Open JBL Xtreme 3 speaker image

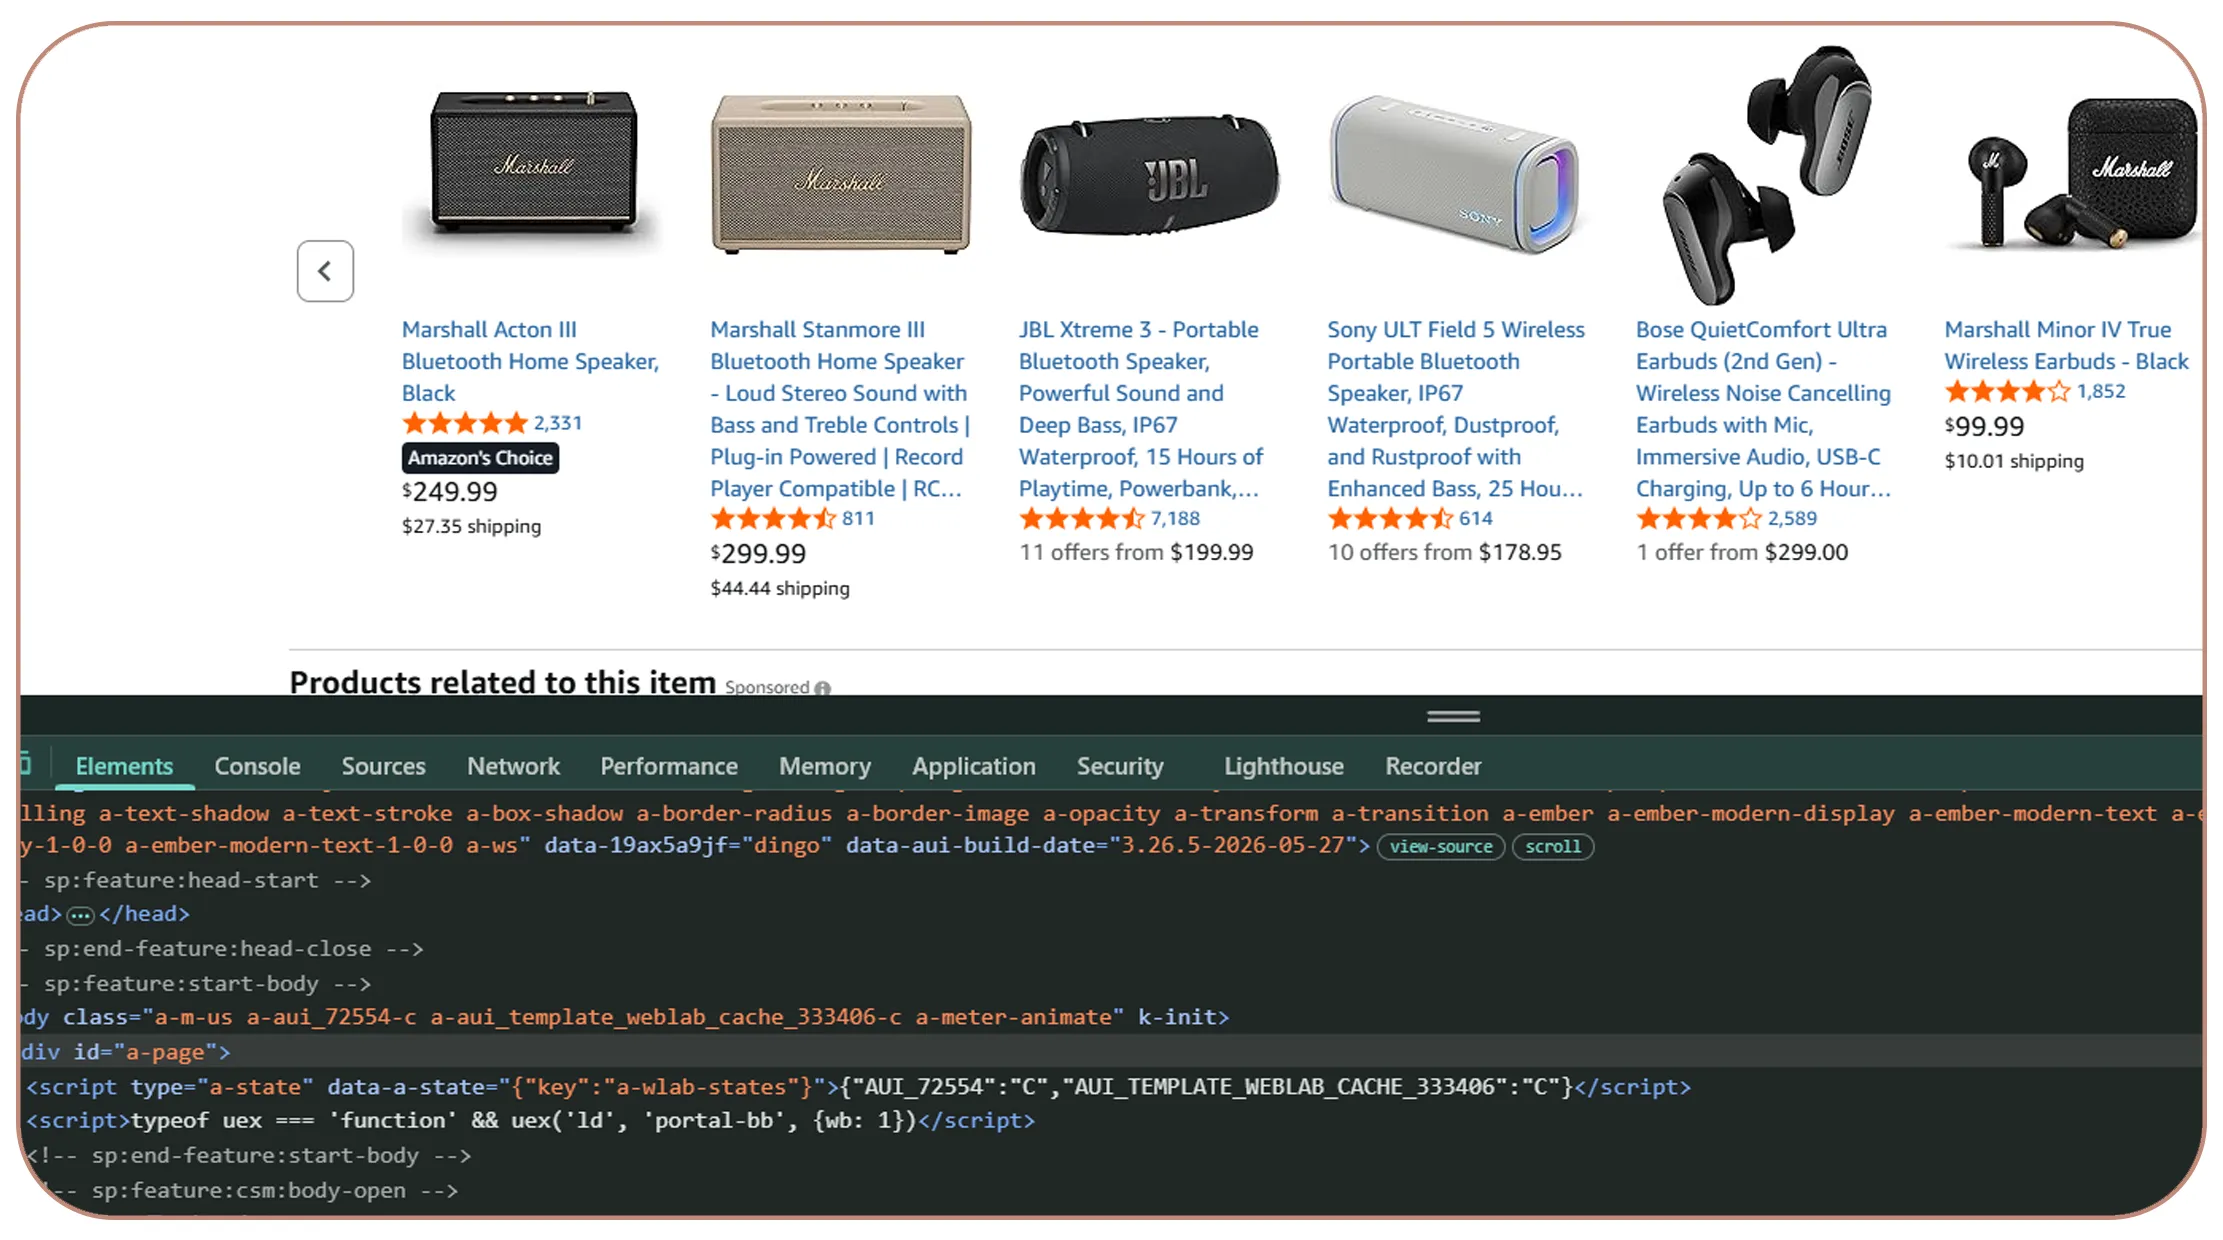(x=1149, y=177)
